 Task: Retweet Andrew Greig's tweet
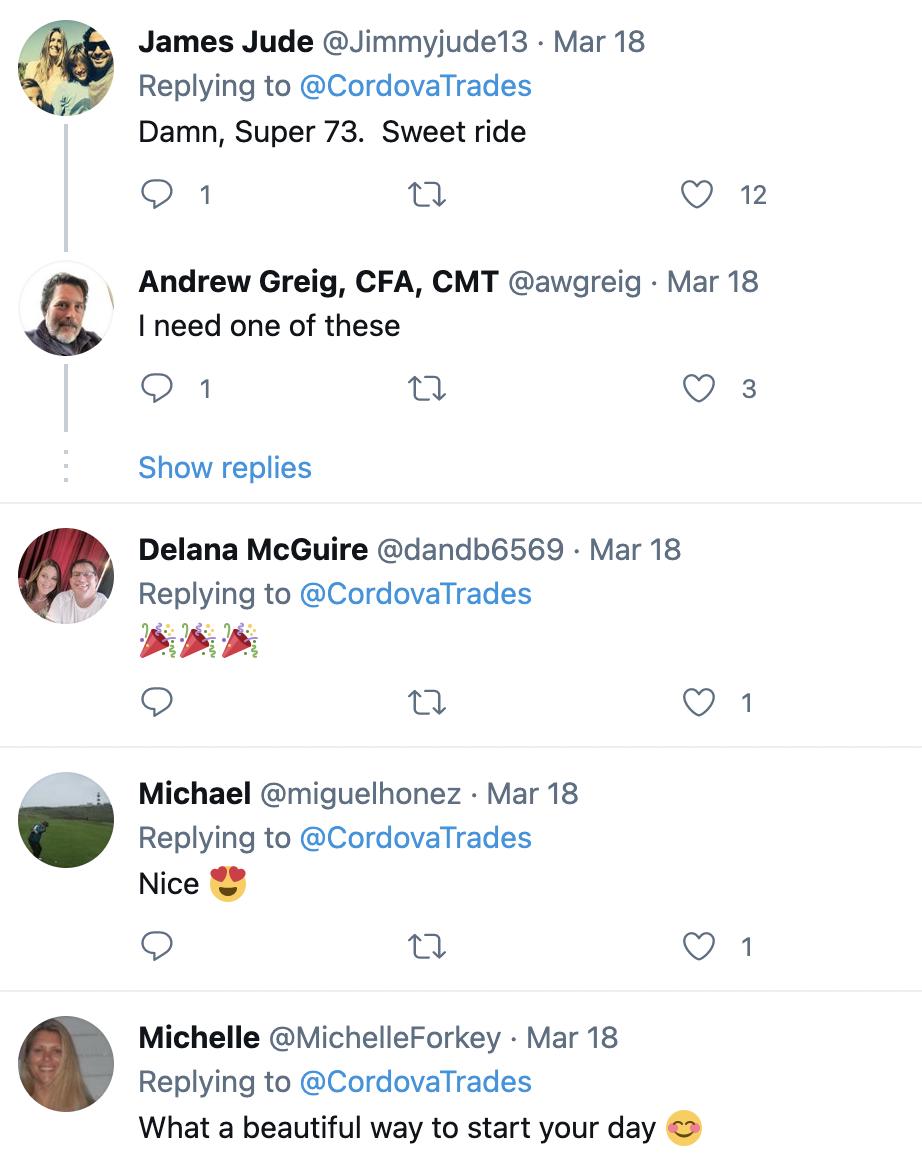(x=428, y=388)
